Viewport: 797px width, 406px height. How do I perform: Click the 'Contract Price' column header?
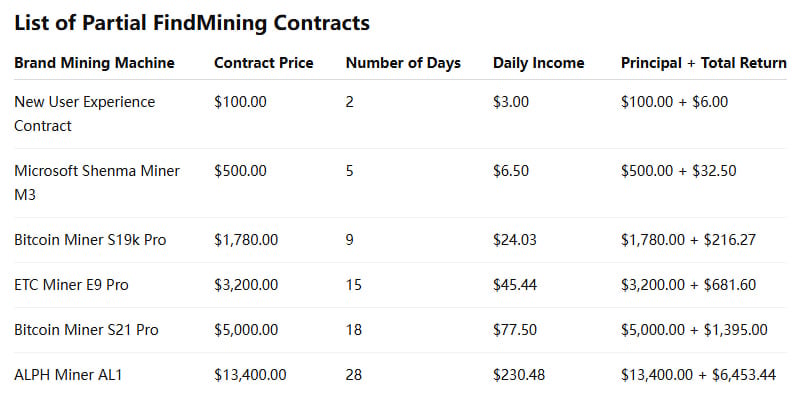tap(264, 63)
